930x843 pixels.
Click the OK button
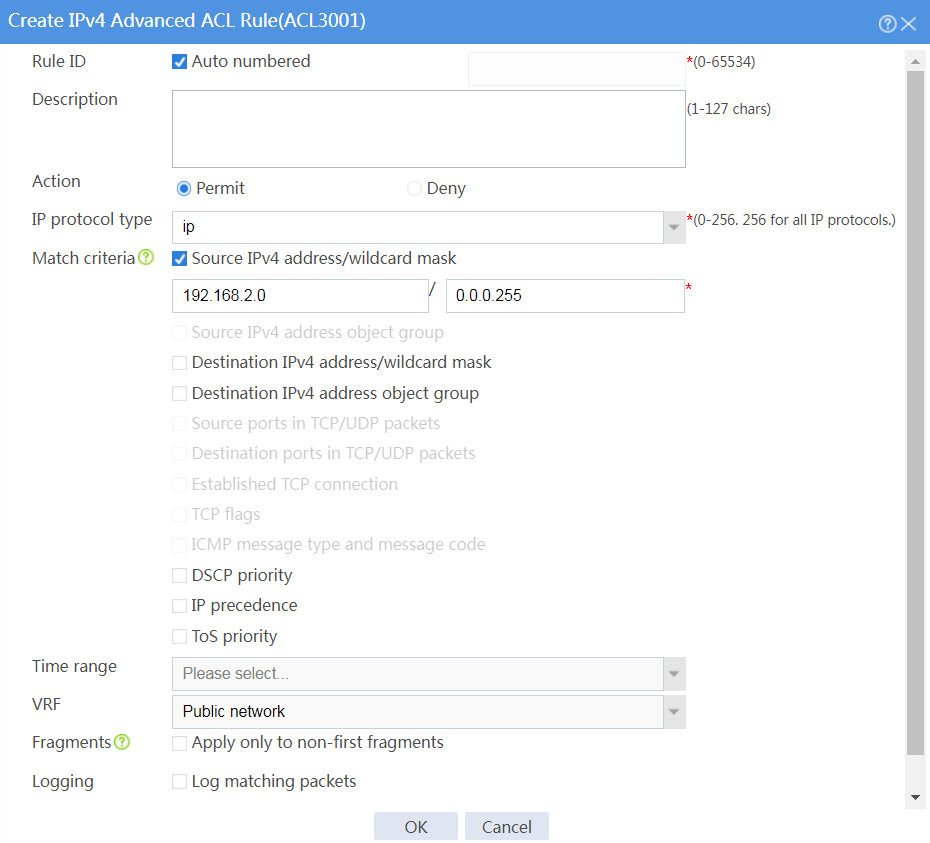(x=416, y=826)
